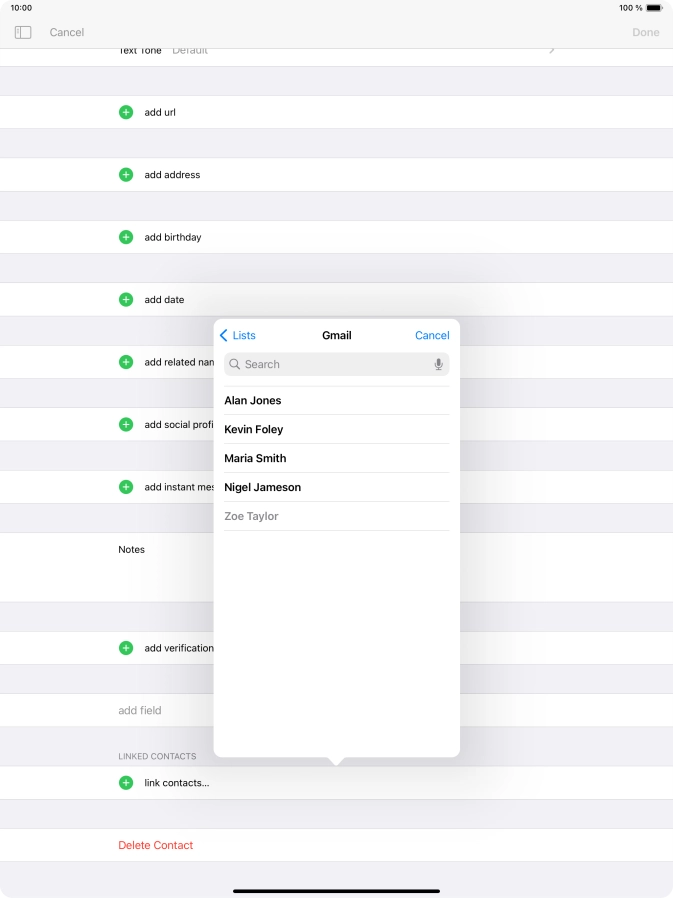The height and width of the screenshot is (898, 673).
Task: Tap the green plus beside link contacts
Action: pyautogui.click(x=126, y=783)
